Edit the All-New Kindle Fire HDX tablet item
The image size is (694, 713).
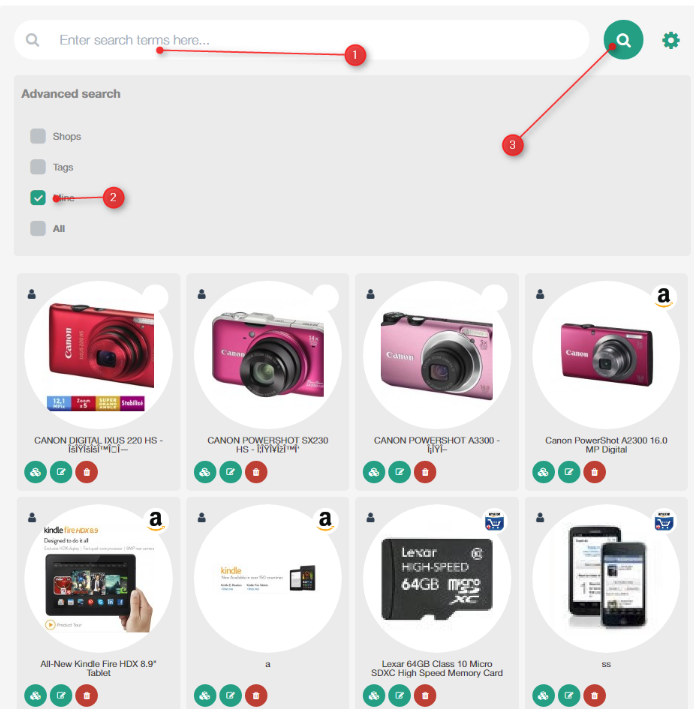click(61, 695)
